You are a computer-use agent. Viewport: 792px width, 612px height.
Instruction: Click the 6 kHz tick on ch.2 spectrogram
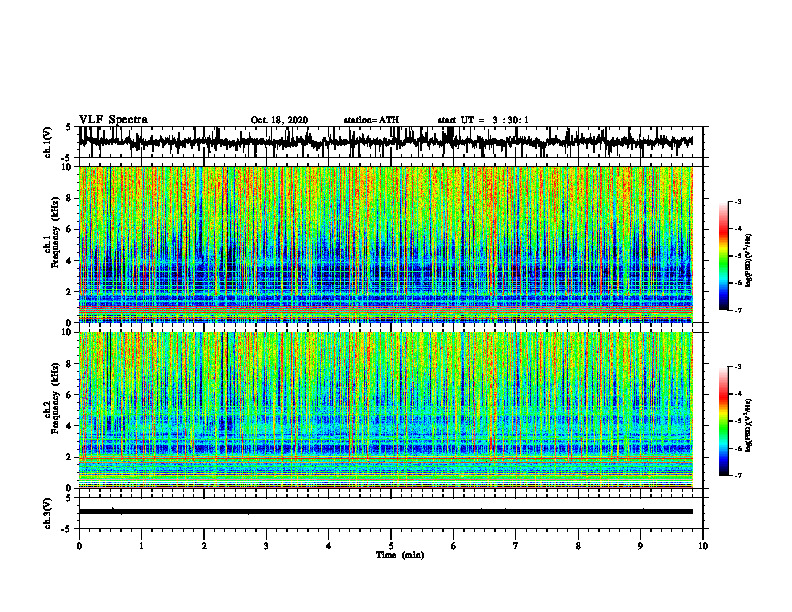tap(69, 395)
